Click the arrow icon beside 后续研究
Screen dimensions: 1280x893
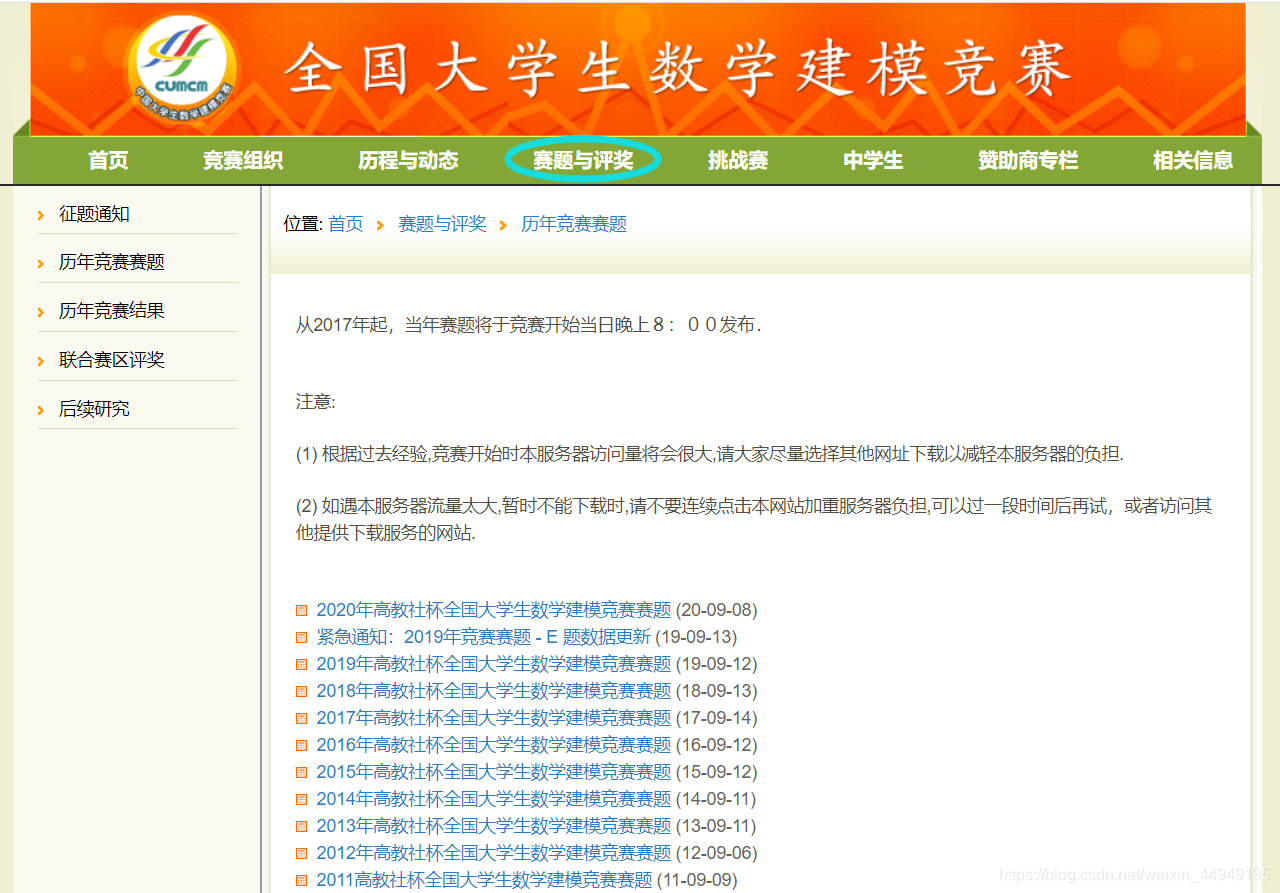tap(41, 410)
